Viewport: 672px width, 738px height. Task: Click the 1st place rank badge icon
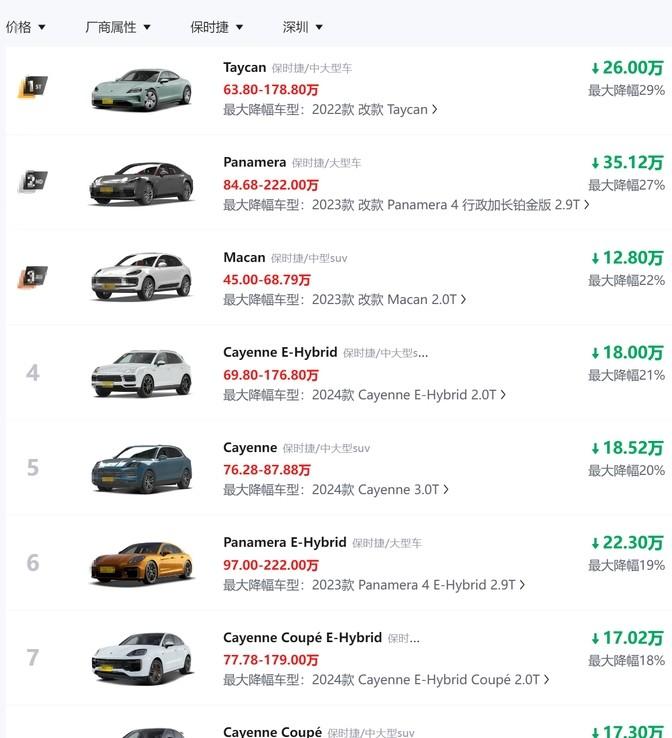click(x=32, y=87)
